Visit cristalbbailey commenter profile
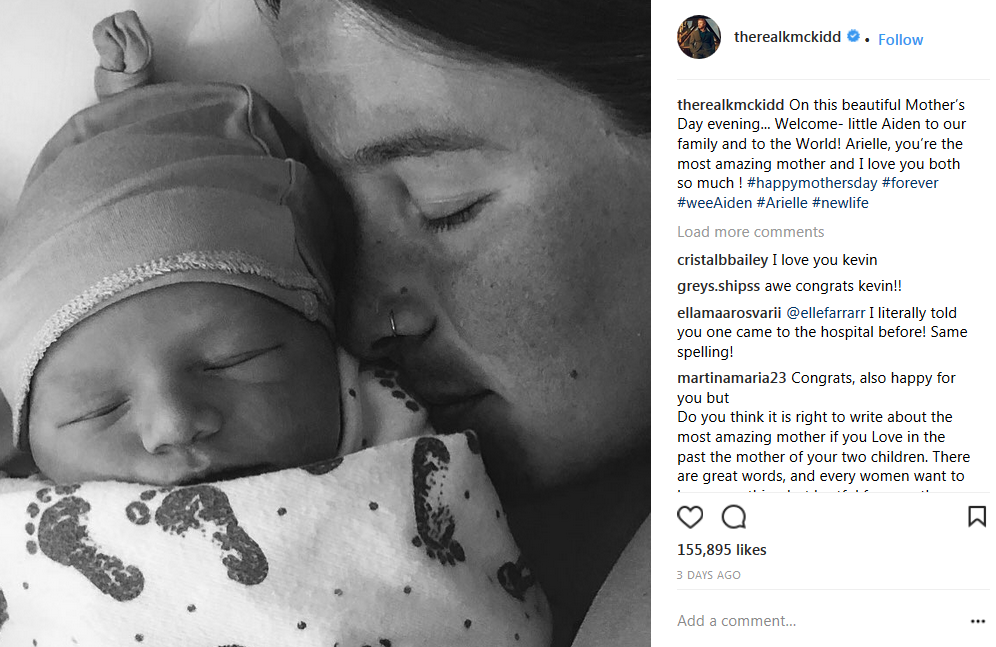The height and width of the screenshot is (647, 996). [x=722, y=260]
